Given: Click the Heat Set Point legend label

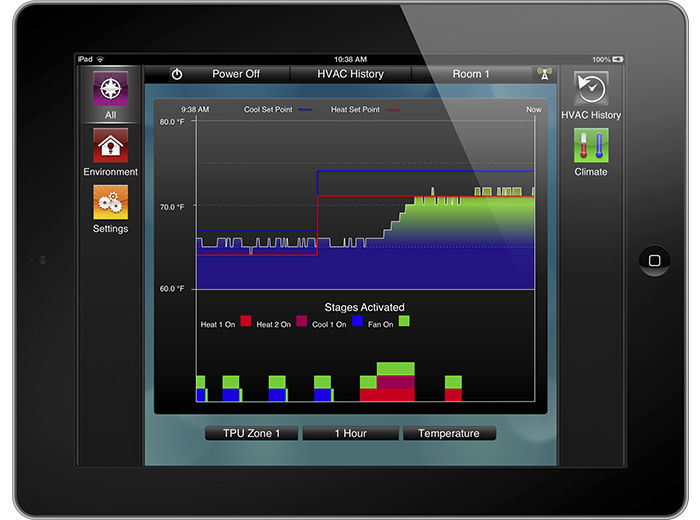Looking at the screenshot, I should pyautogui.click(x=355, y=109).
